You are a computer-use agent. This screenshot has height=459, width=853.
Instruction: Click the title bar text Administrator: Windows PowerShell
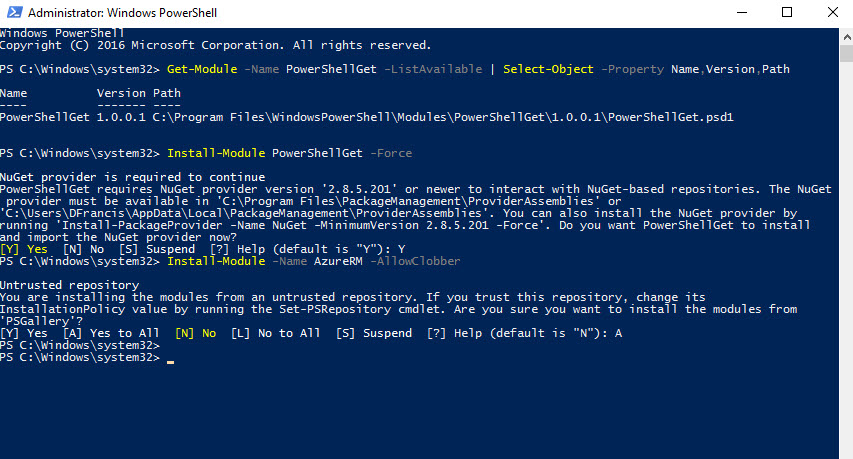(x=122, y=13)
